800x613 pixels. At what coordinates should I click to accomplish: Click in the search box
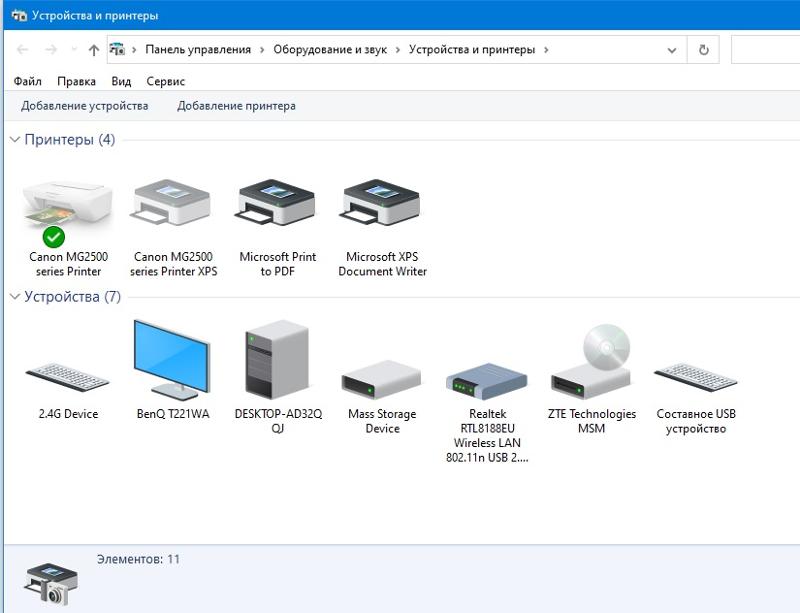pyautogui.click(x=765, y=50)
